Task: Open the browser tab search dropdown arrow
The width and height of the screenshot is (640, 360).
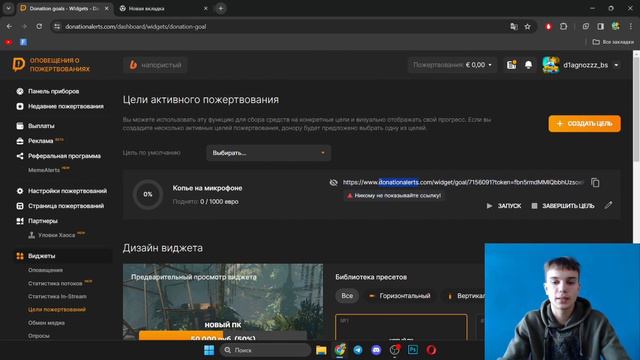Action: 8,8
